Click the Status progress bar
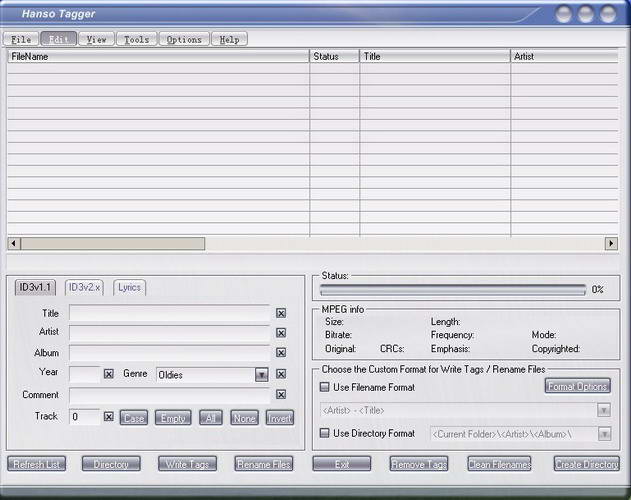The height and width of the screenshot is (500, 631). 453,289
